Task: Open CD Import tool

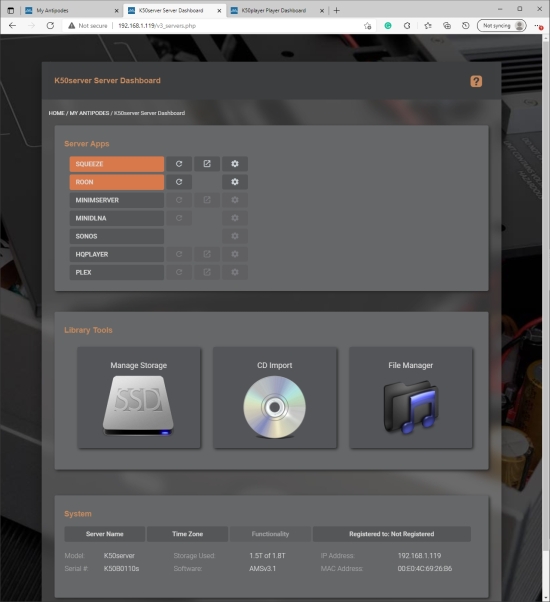Action: 275,398
